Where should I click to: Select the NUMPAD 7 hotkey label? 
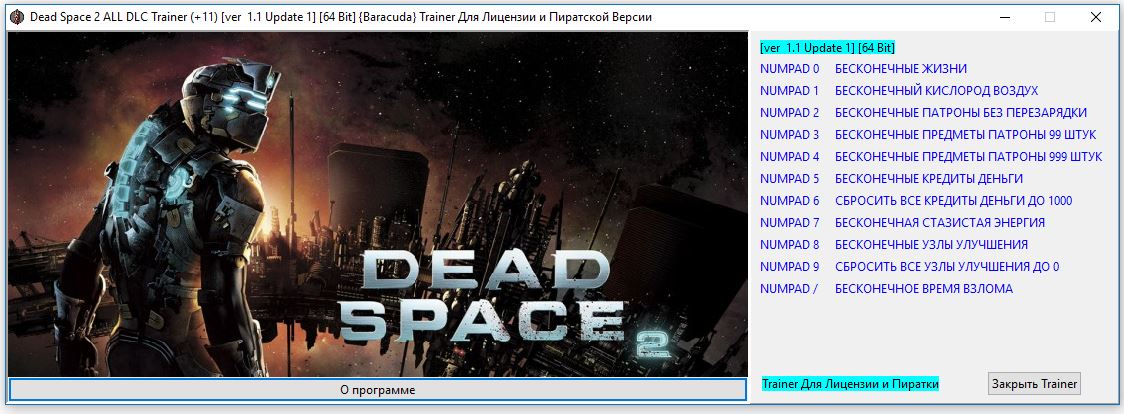click(789, 222)
